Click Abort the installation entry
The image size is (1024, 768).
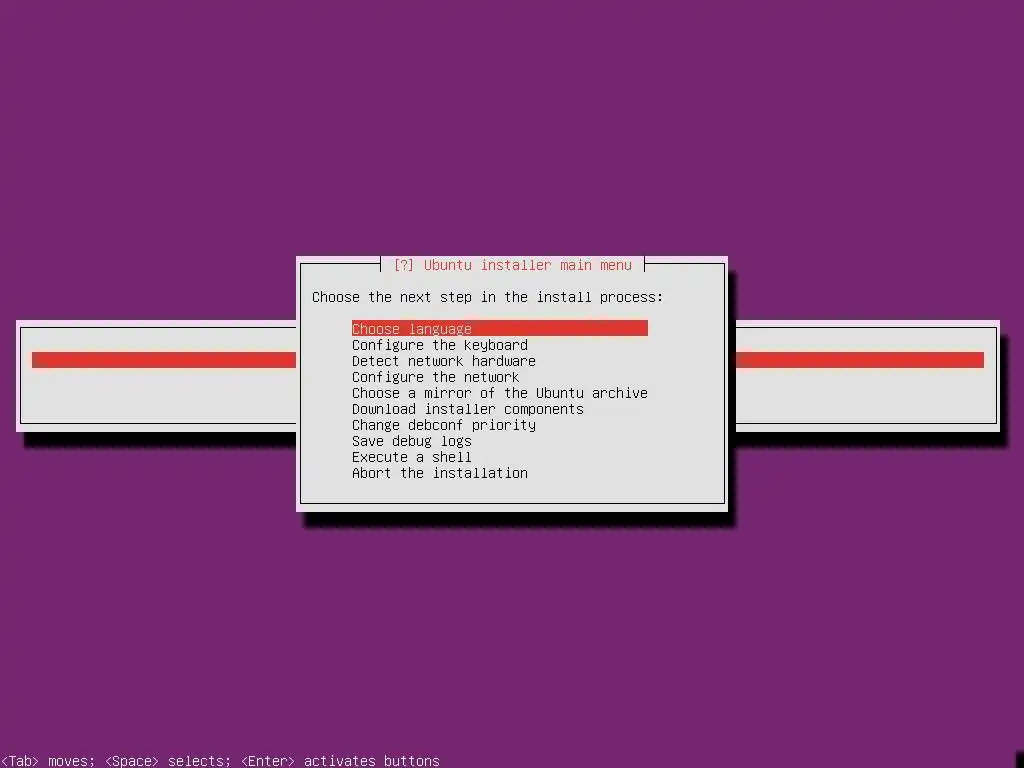(x=440, y=473)
